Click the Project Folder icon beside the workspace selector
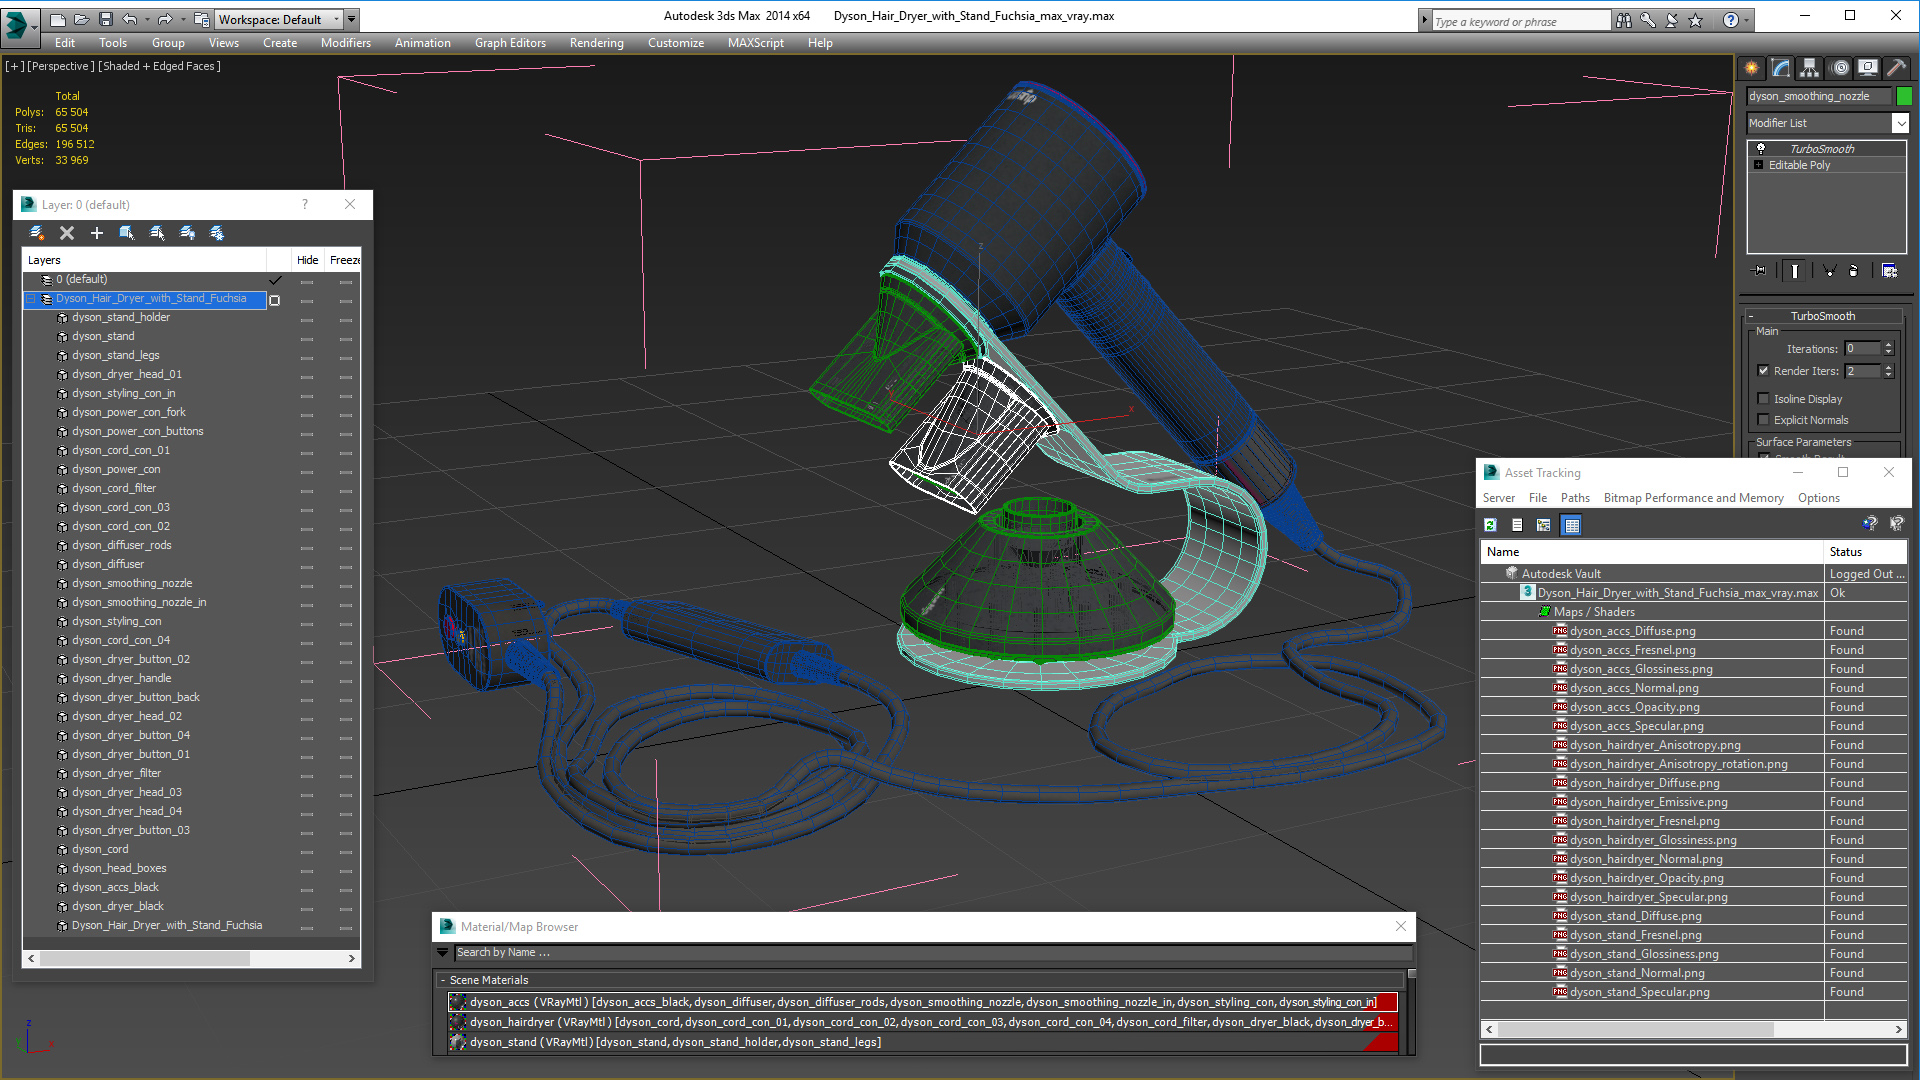Image resolution: width=1920 pixels, height=1080 pixels. 202,19
